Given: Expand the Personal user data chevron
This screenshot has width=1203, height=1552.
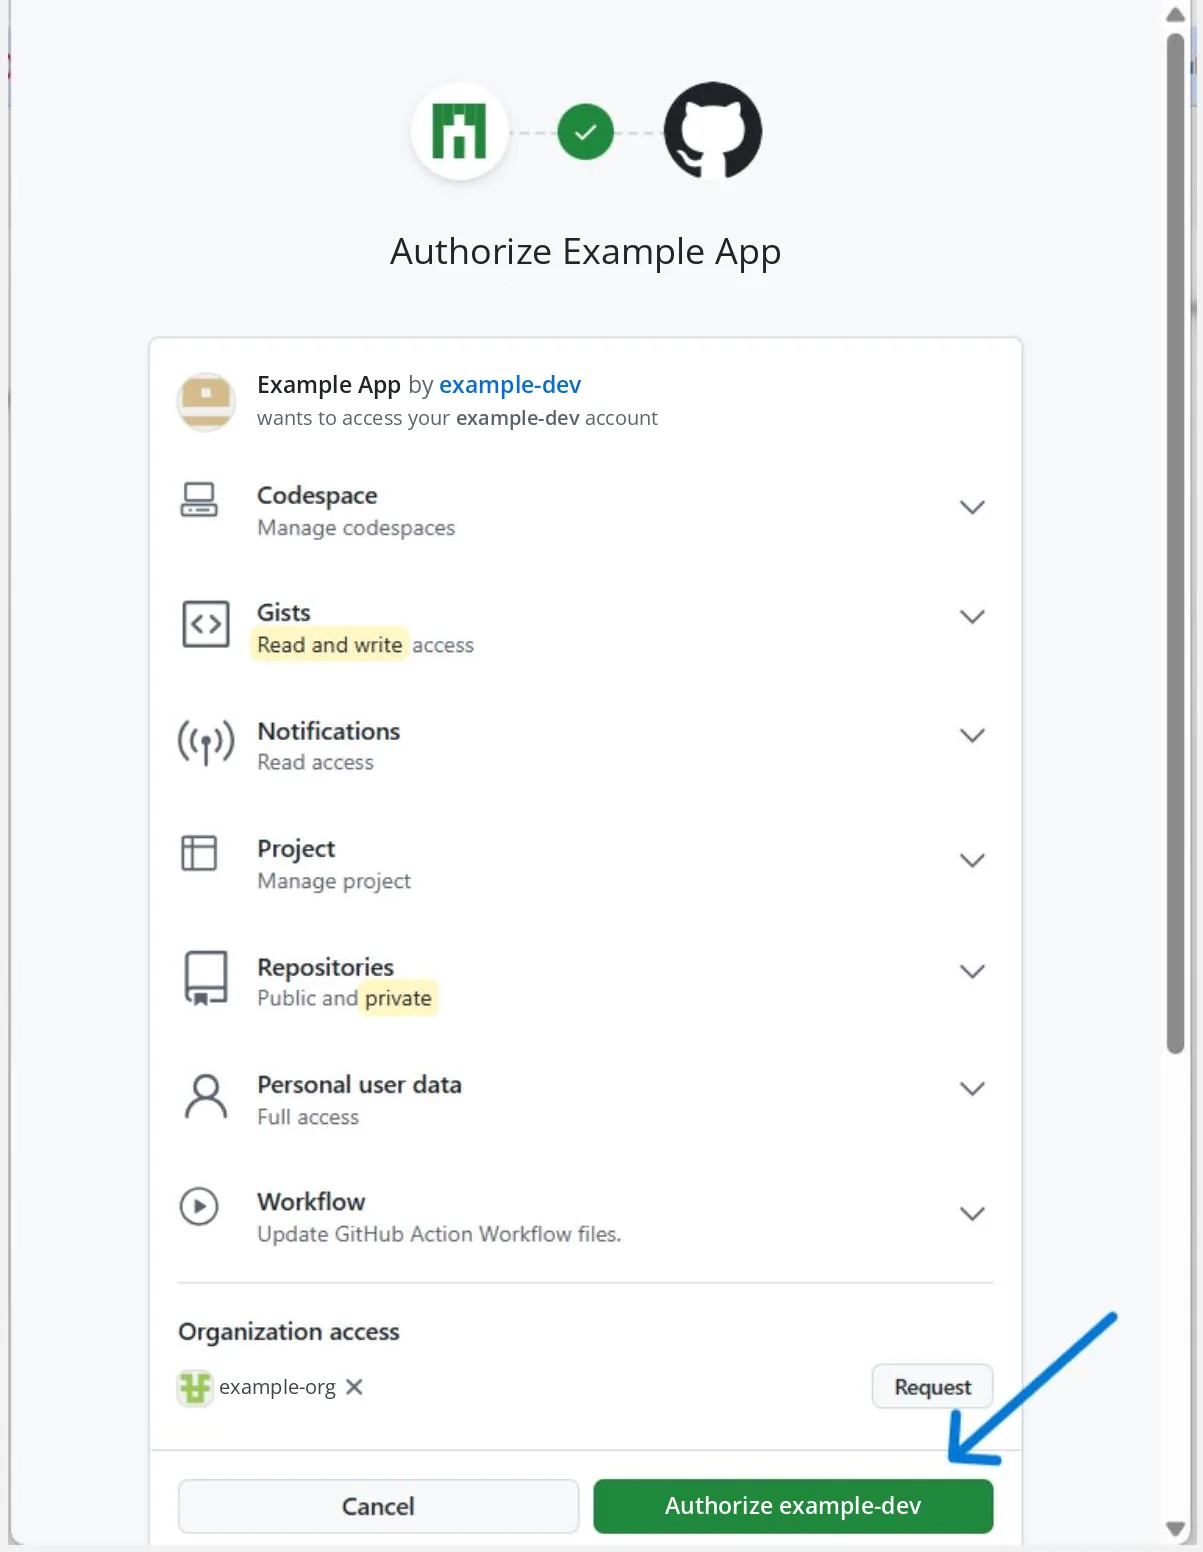Looking at the screenshot, I should pos(972,1088).
